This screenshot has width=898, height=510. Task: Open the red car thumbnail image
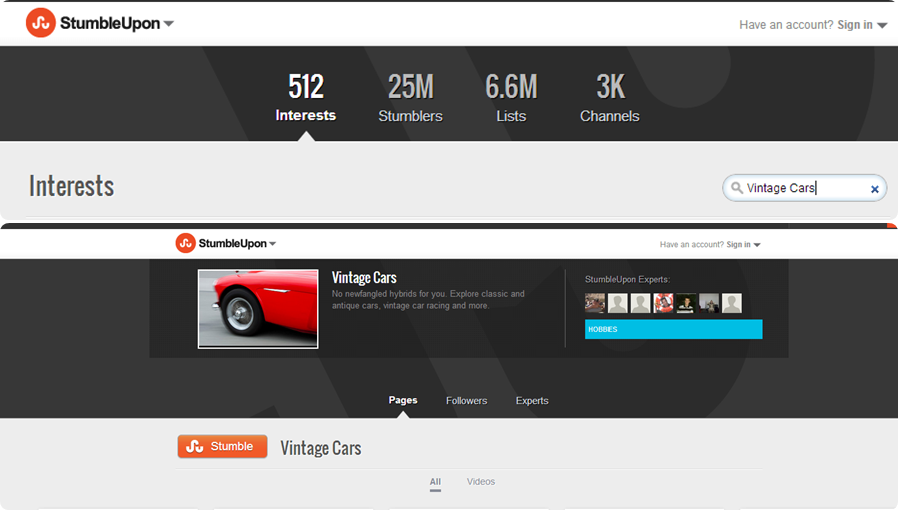(x=258, y=309)
